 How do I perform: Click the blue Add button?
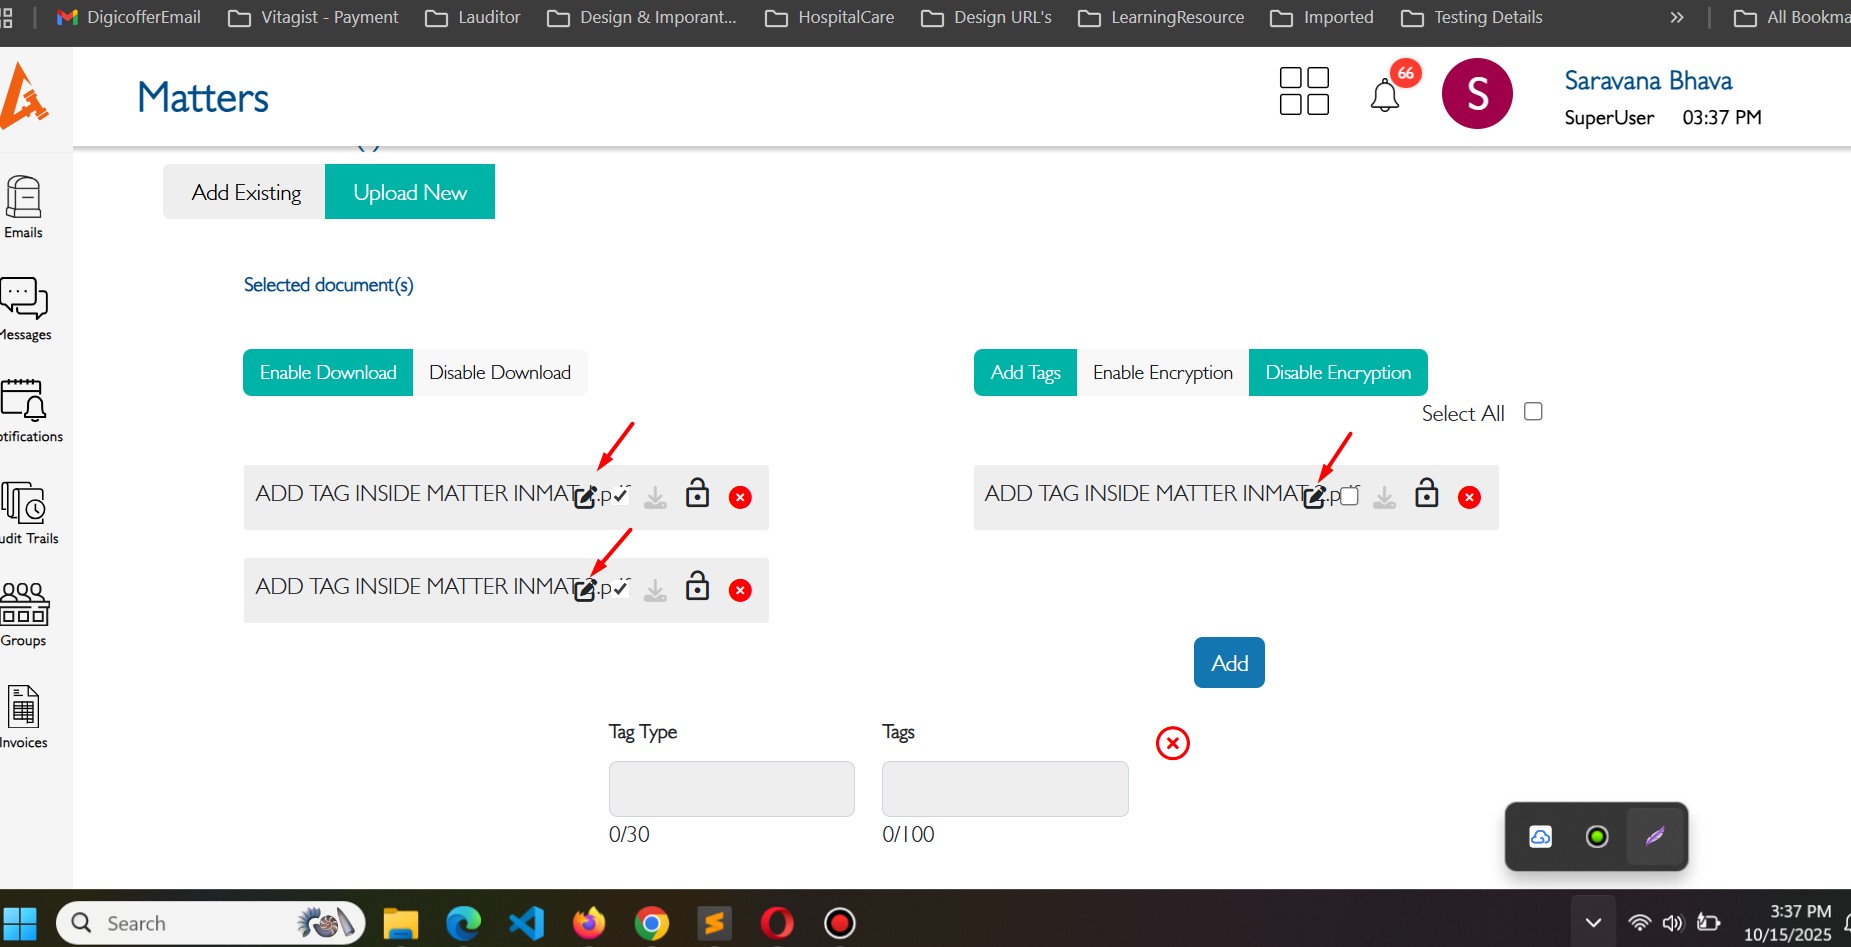tap(1229, 663)
